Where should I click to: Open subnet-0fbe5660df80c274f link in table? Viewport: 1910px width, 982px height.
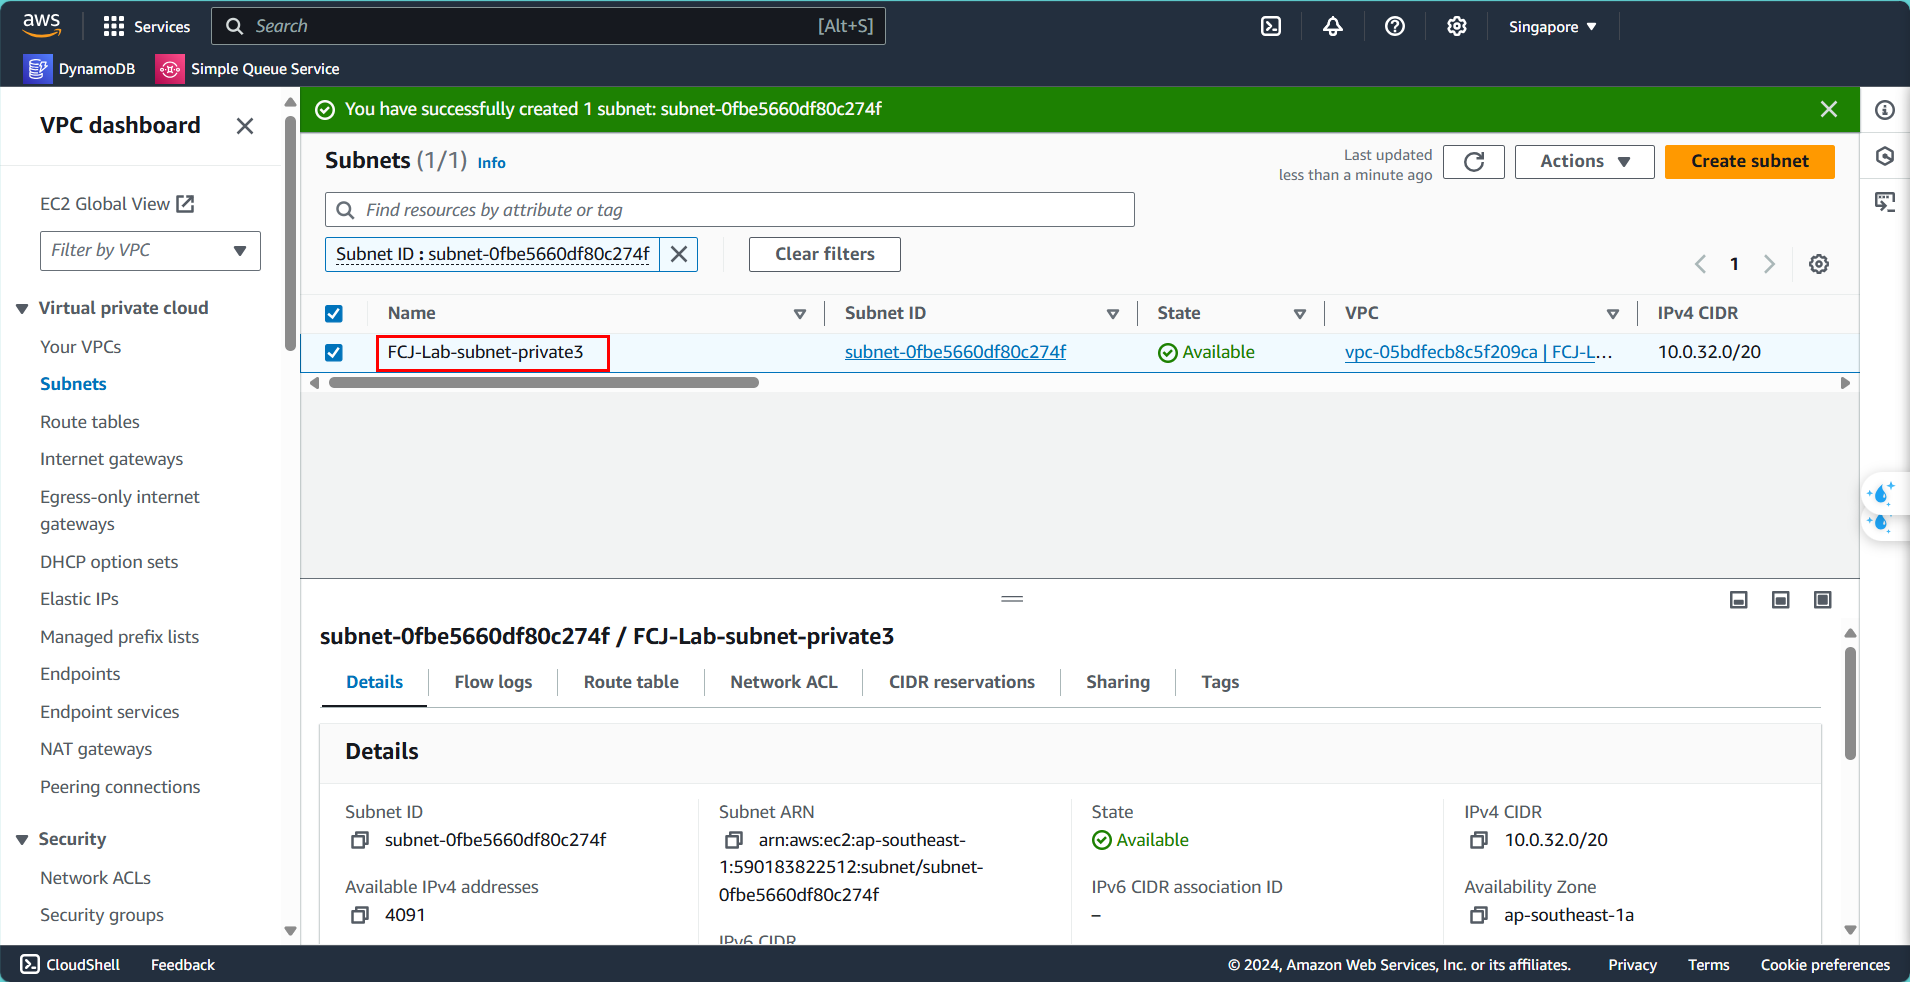[x=955, y=352]
